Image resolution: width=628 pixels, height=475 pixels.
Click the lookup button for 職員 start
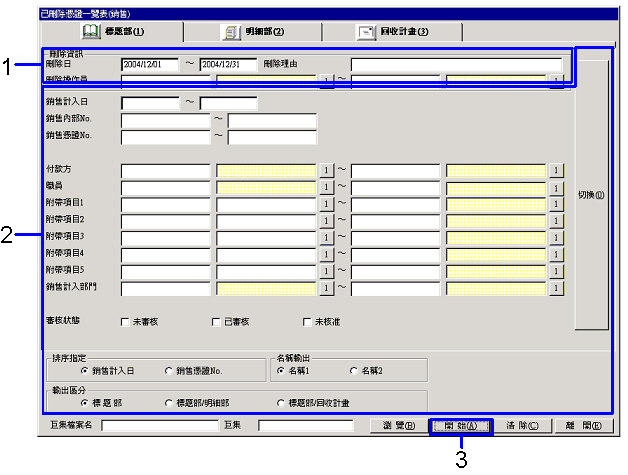coord(325,187)
